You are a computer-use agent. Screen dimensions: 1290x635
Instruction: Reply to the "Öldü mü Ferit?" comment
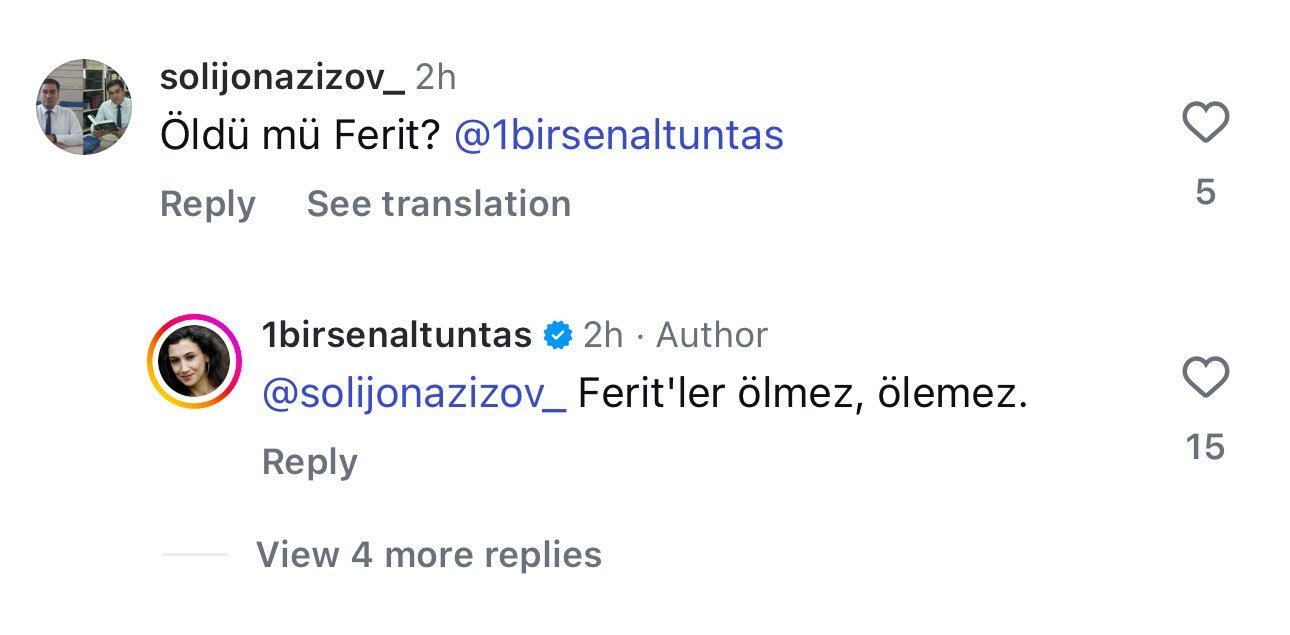(208, 204)
